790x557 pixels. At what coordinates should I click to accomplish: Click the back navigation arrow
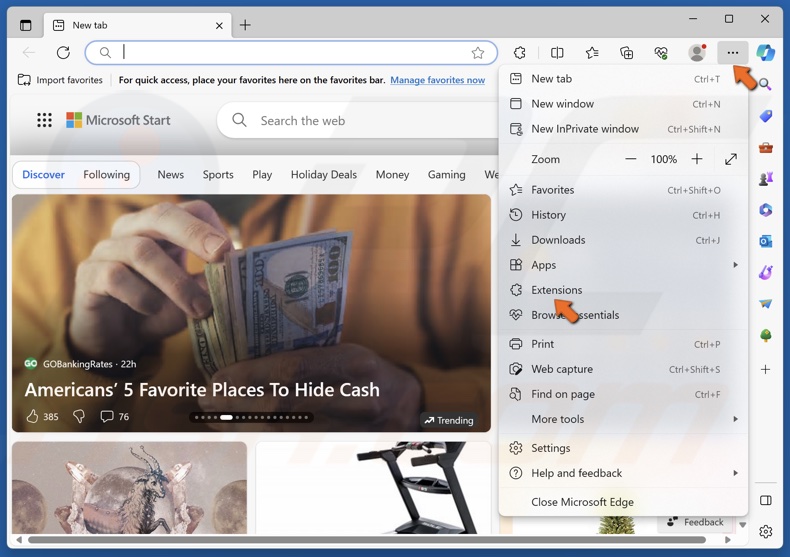pyautogui.click(x=29, y=52)
